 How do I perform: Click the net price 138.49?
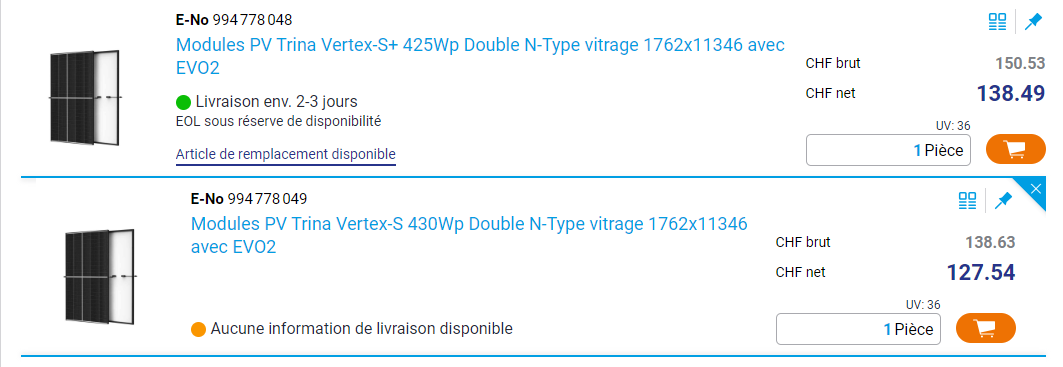pyautogui.click(x=1011, y=94)
